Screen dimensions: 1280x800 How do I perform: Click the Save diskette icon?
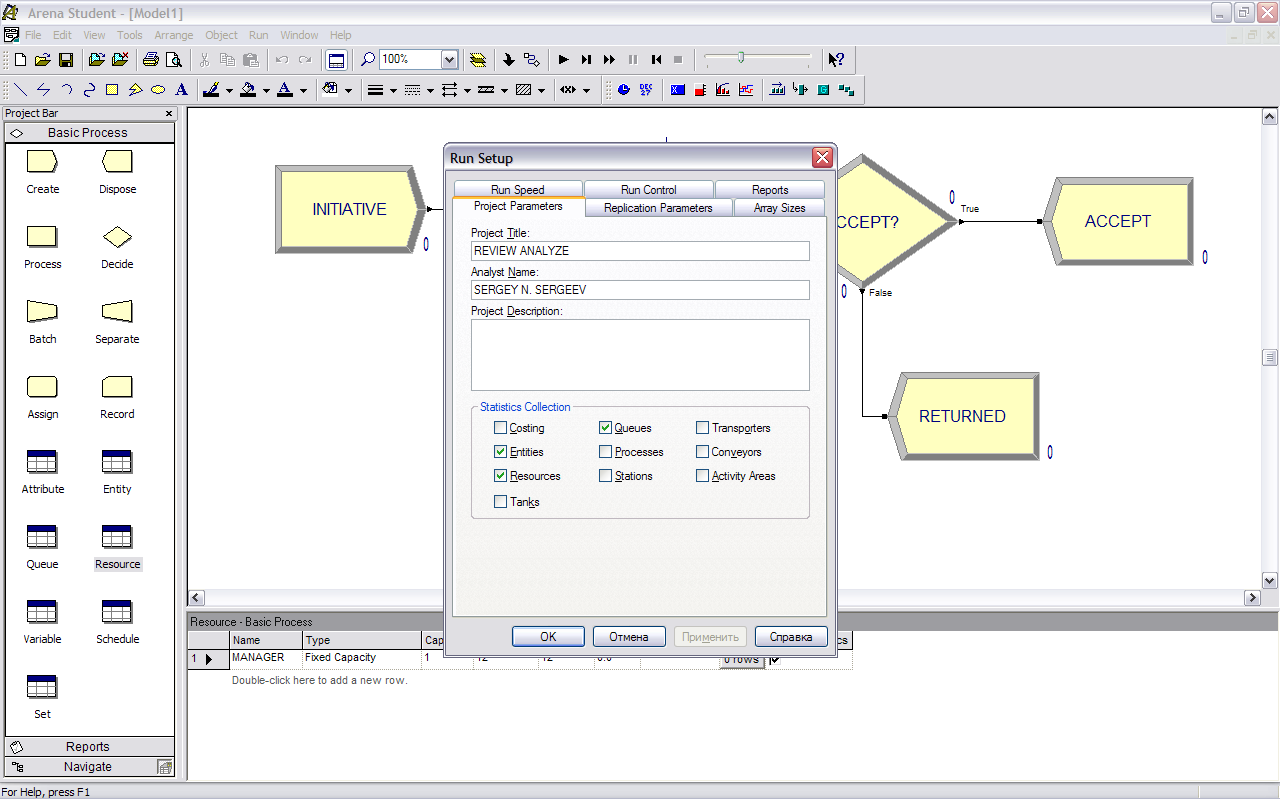(65, 60)
